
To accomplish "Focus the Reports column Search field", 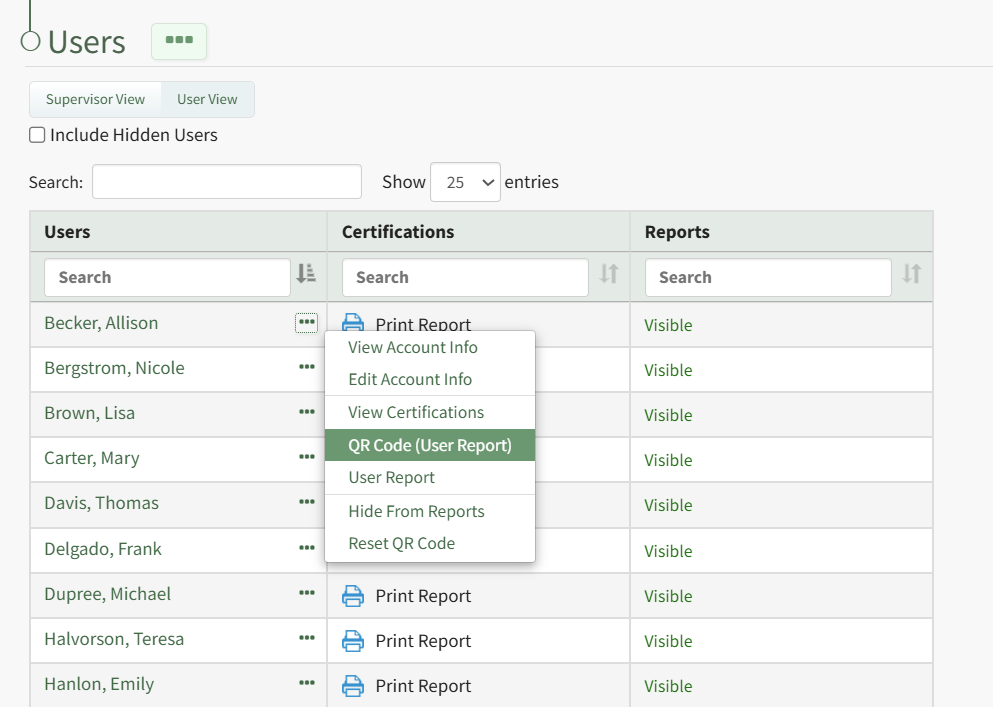I will 768,277.
